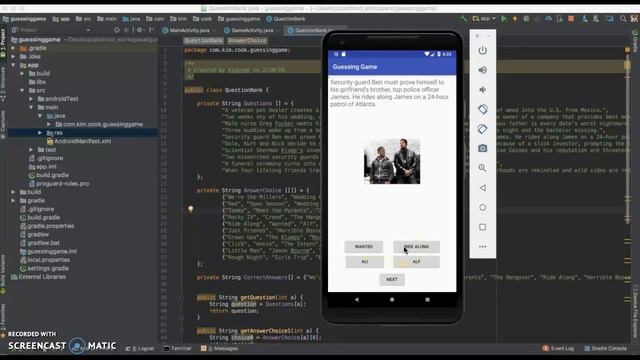The image size is (640, 360).
Task: Tap the WANTED answer button
Action: click(x=364, y=247)
